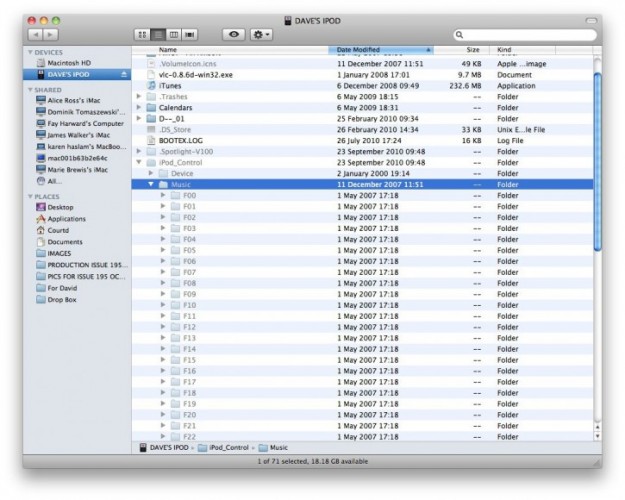Select the F21 folder row

[362, 426]
